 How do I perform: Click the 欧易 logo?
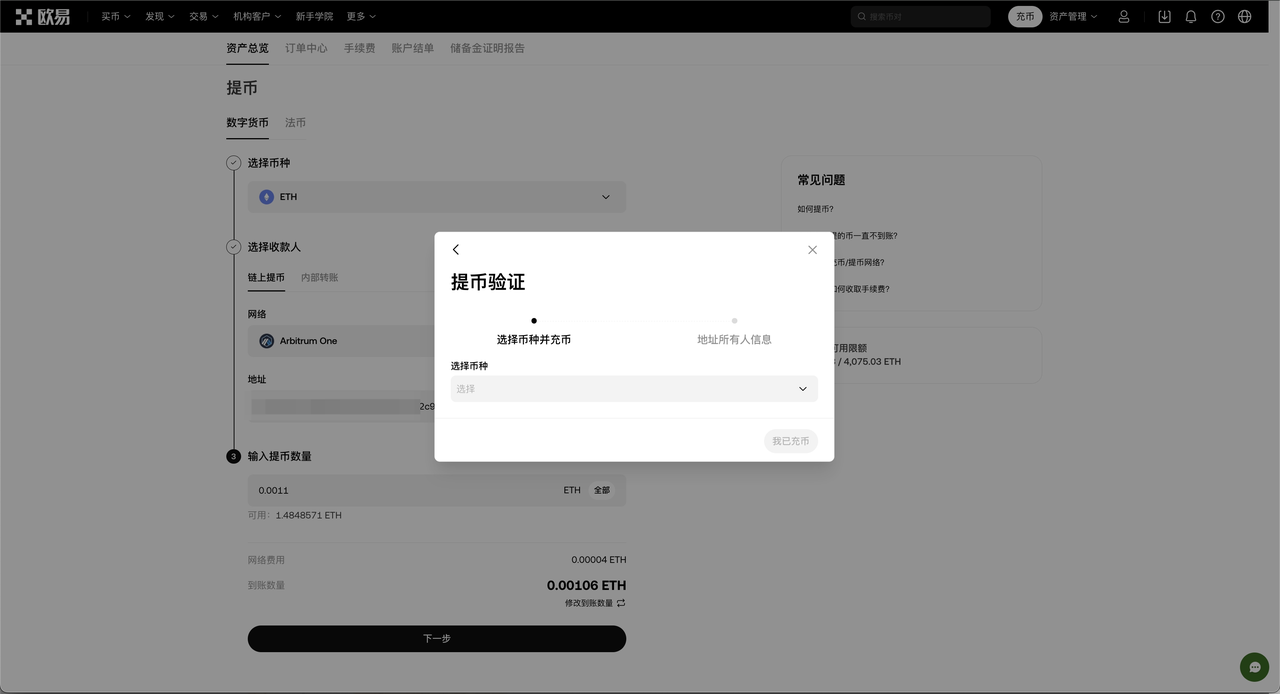click(x=43, y=17)
